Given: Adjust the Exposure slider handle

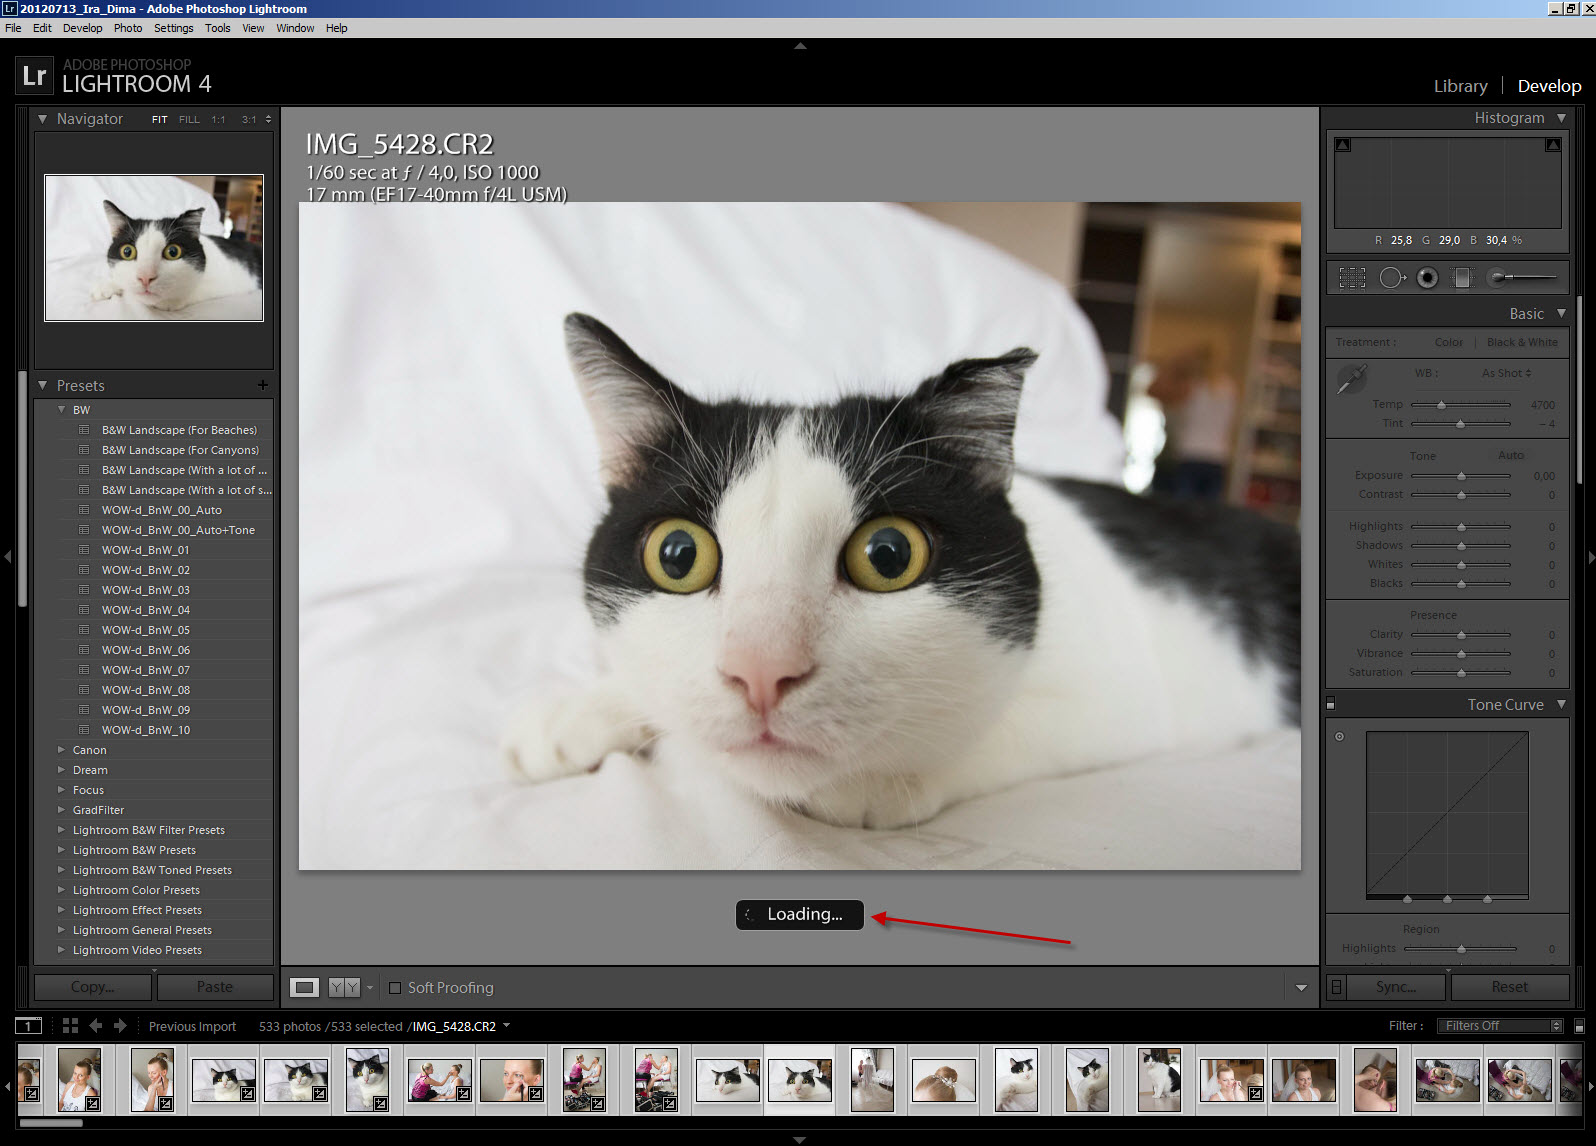Looking at the screenshot, I should 1461,476.
